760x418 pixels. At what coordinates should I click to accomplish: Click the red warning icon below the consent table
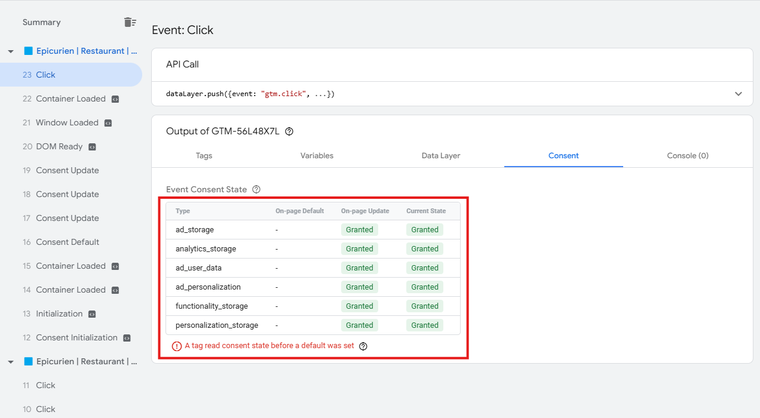point(177,346)
